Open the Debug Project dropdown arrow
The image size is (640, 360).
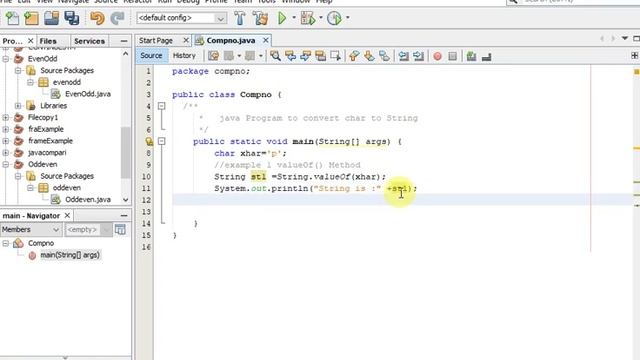coord(321,18)
